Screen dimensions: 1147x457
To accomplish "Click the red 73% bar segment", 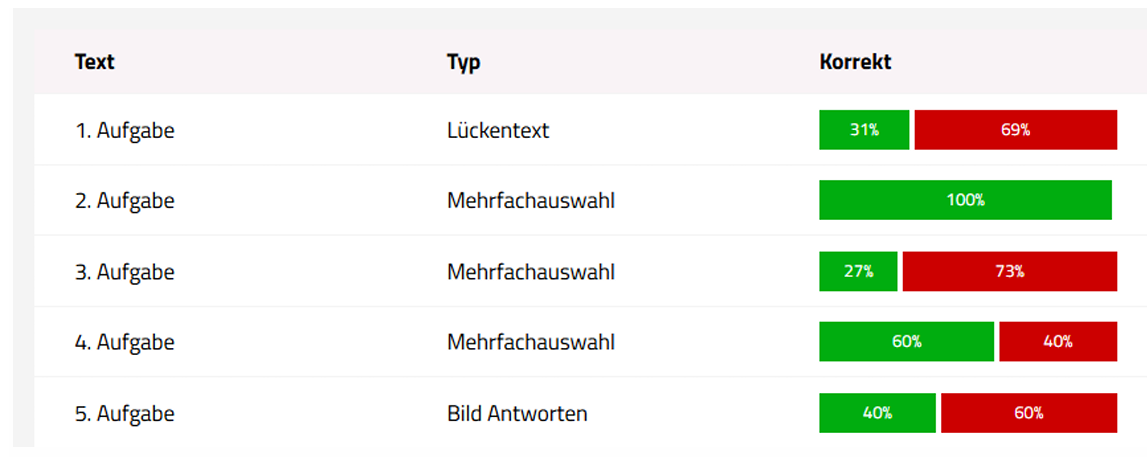I will coord(1009,271).
